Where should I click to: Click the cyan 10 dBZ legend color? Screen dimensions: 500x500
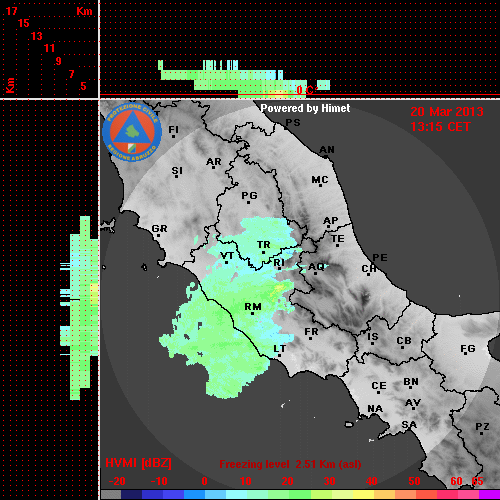[237, 494]
